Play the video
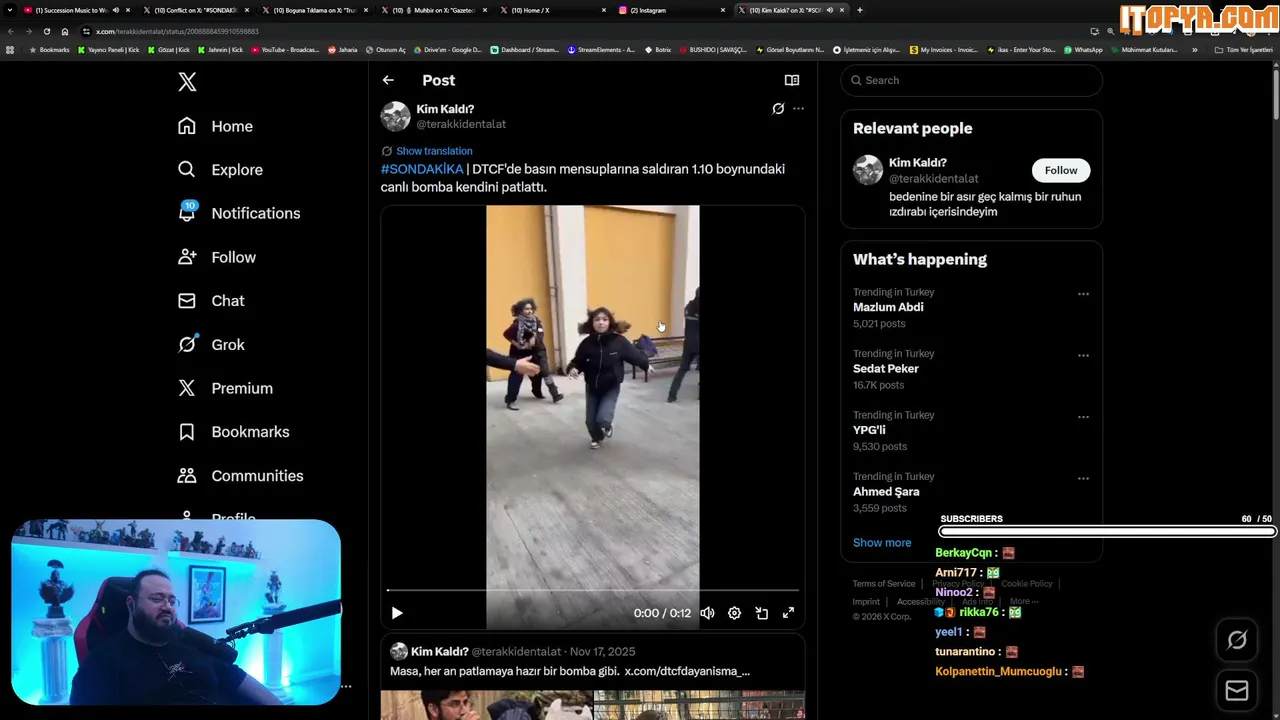The width and height of the screenshot is (1280, 720). [397, 613]
